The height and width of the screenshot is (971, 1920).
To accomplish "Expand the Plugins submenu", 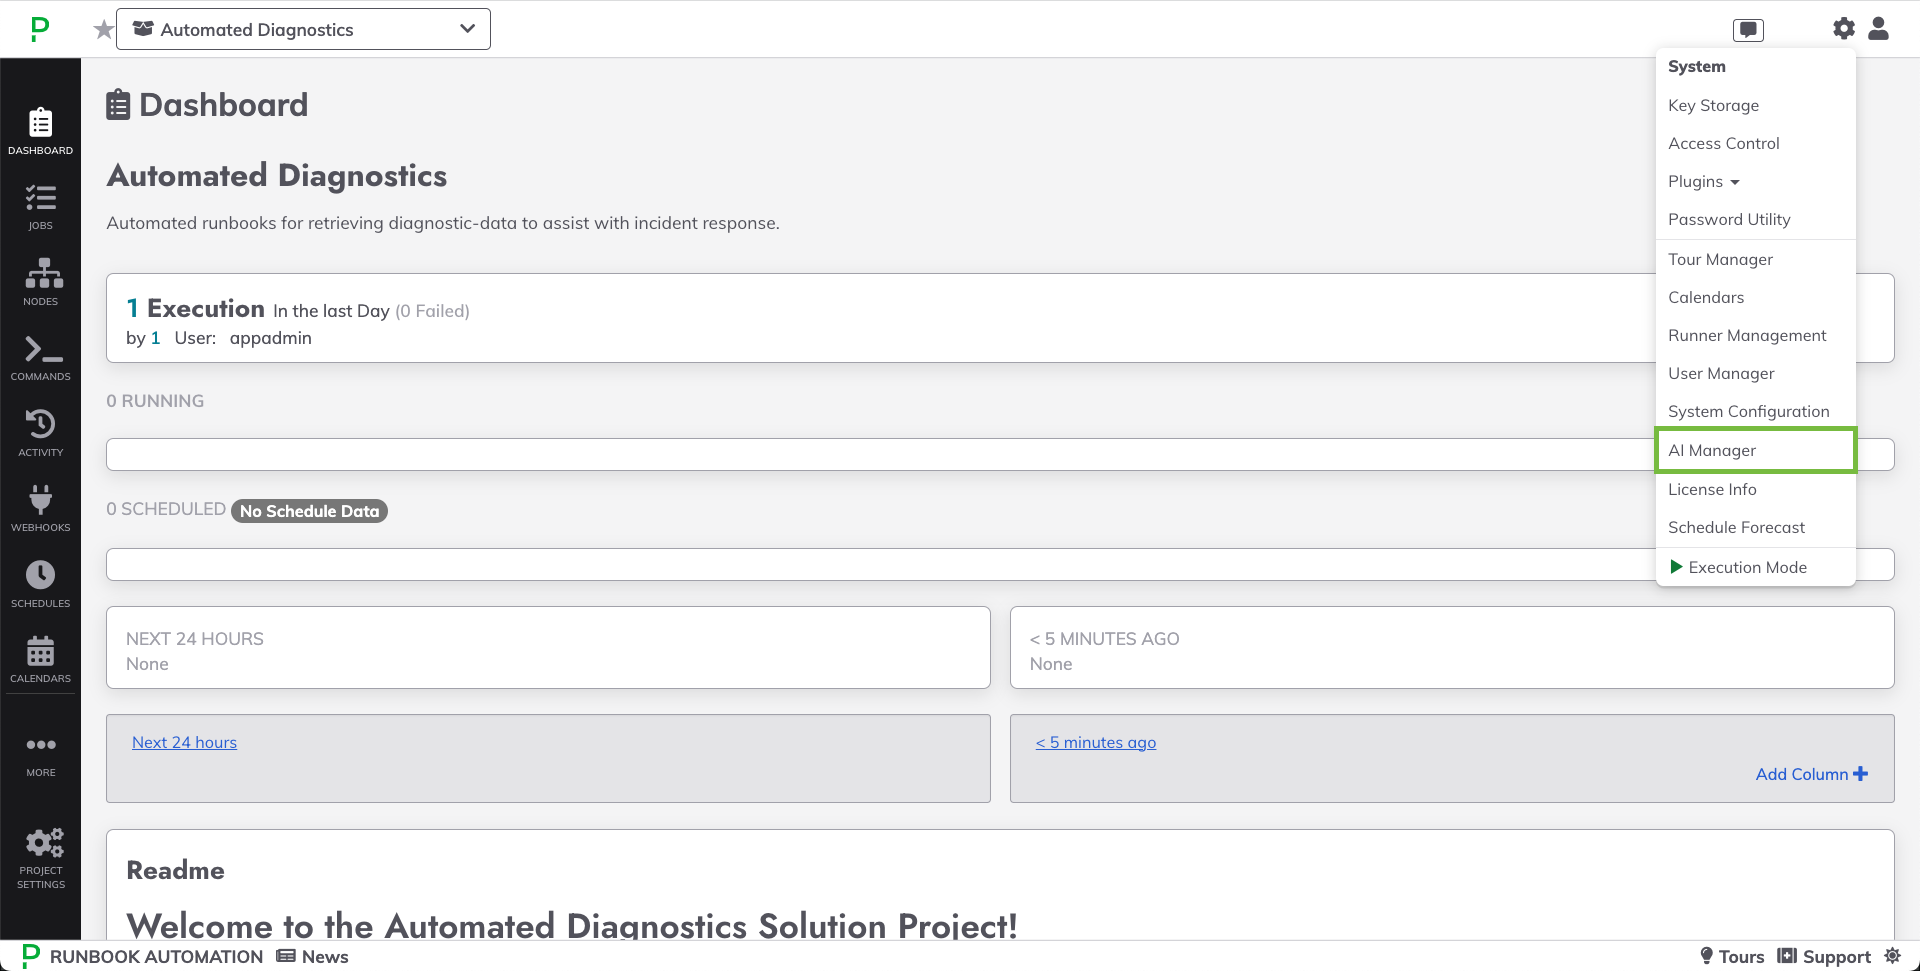I will click(x=1703, y=182).
